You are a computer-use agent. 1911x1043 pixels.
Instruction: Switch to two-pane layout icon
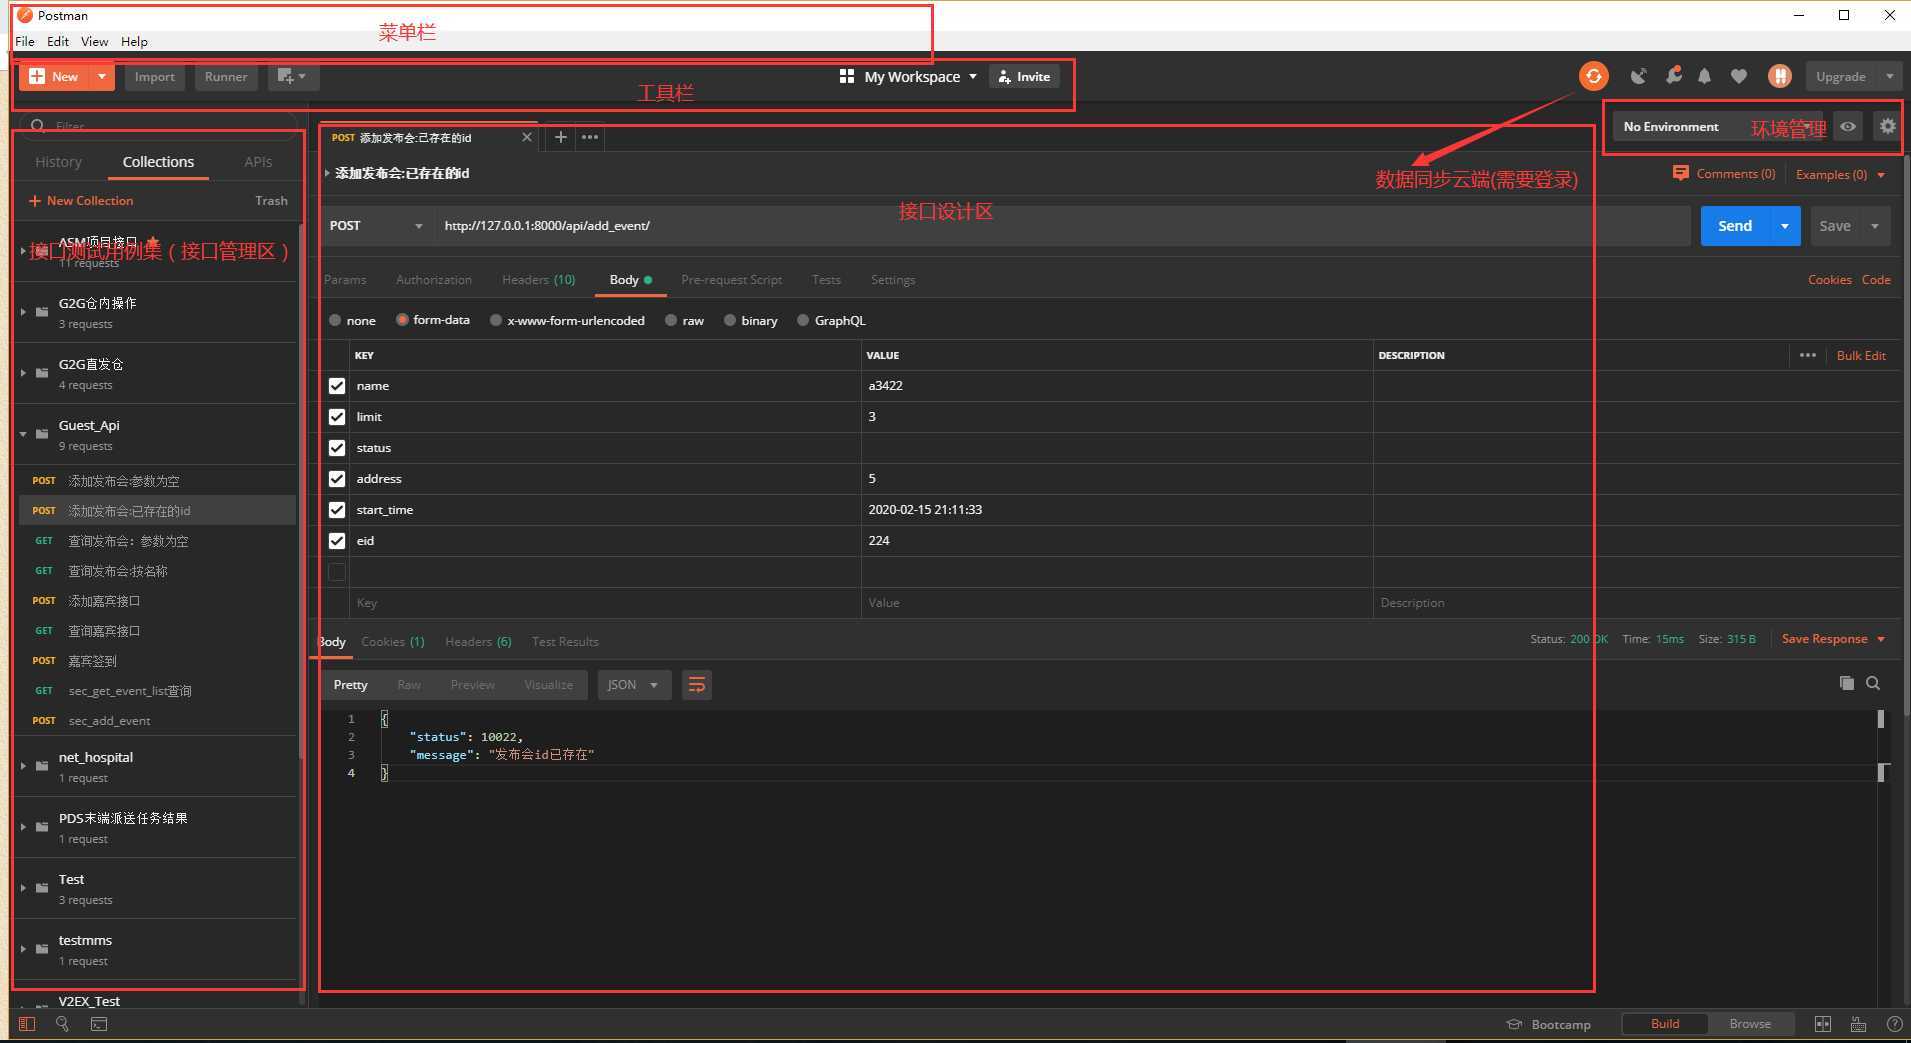(1823, 1024)
